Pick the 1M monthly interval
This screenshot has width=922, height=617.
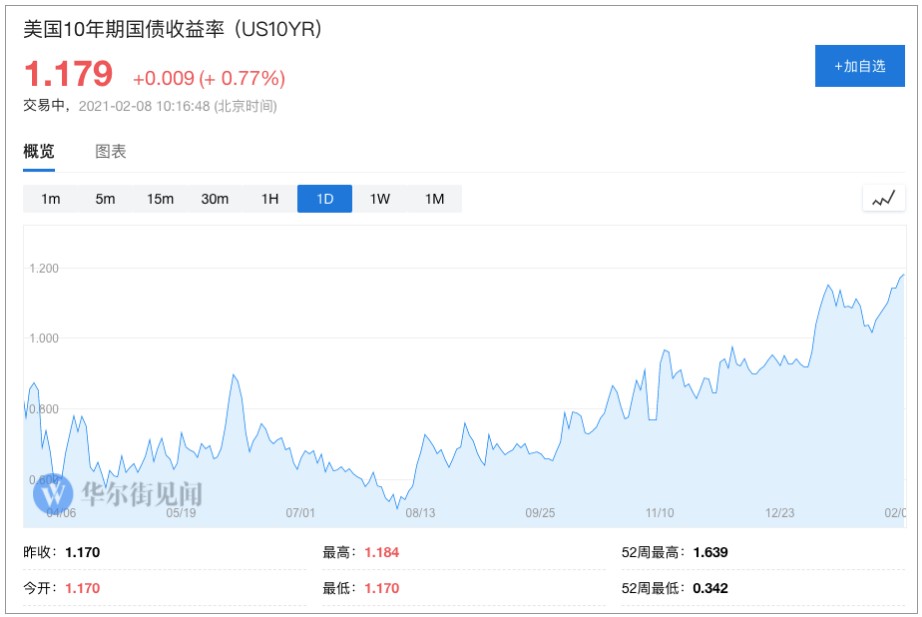coord(434,199)
